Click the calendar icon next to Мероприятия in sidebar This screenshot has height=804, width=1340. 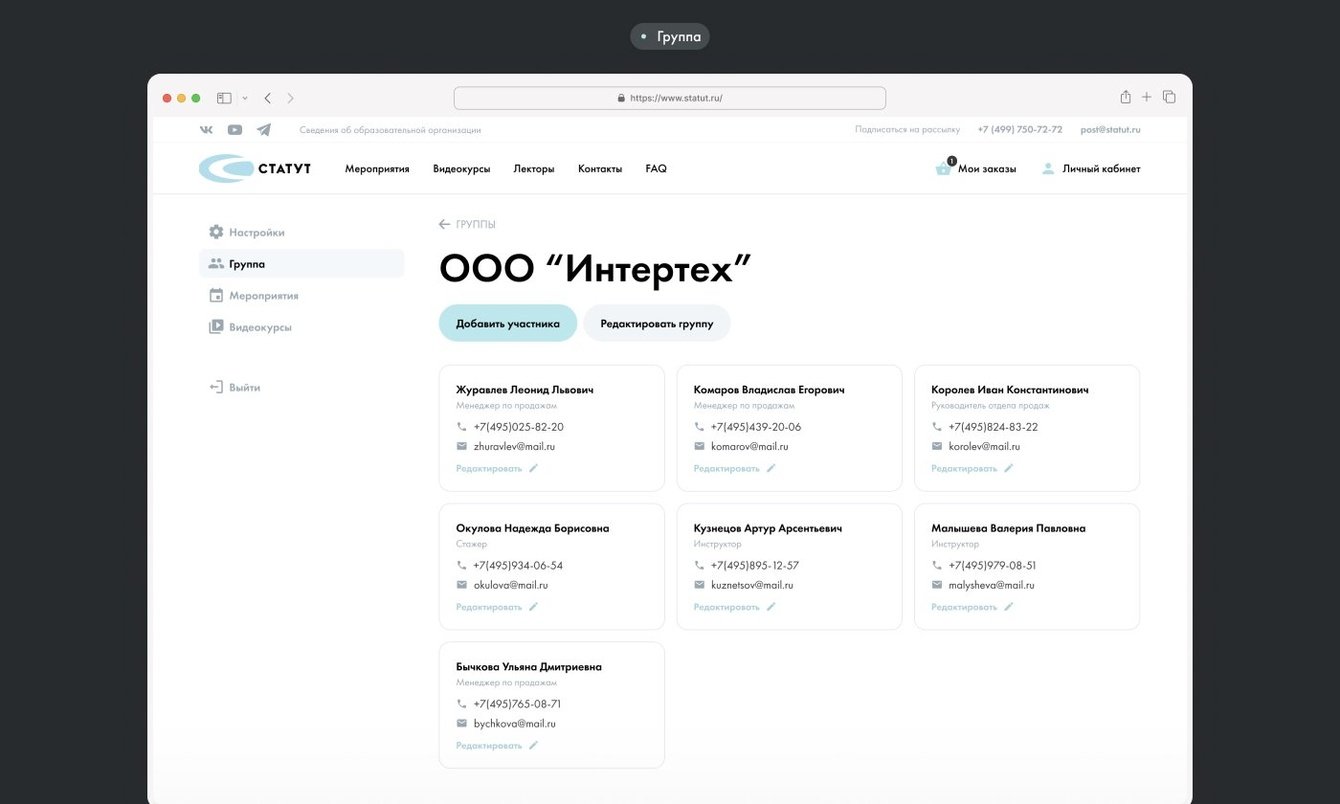pos(216,295)
